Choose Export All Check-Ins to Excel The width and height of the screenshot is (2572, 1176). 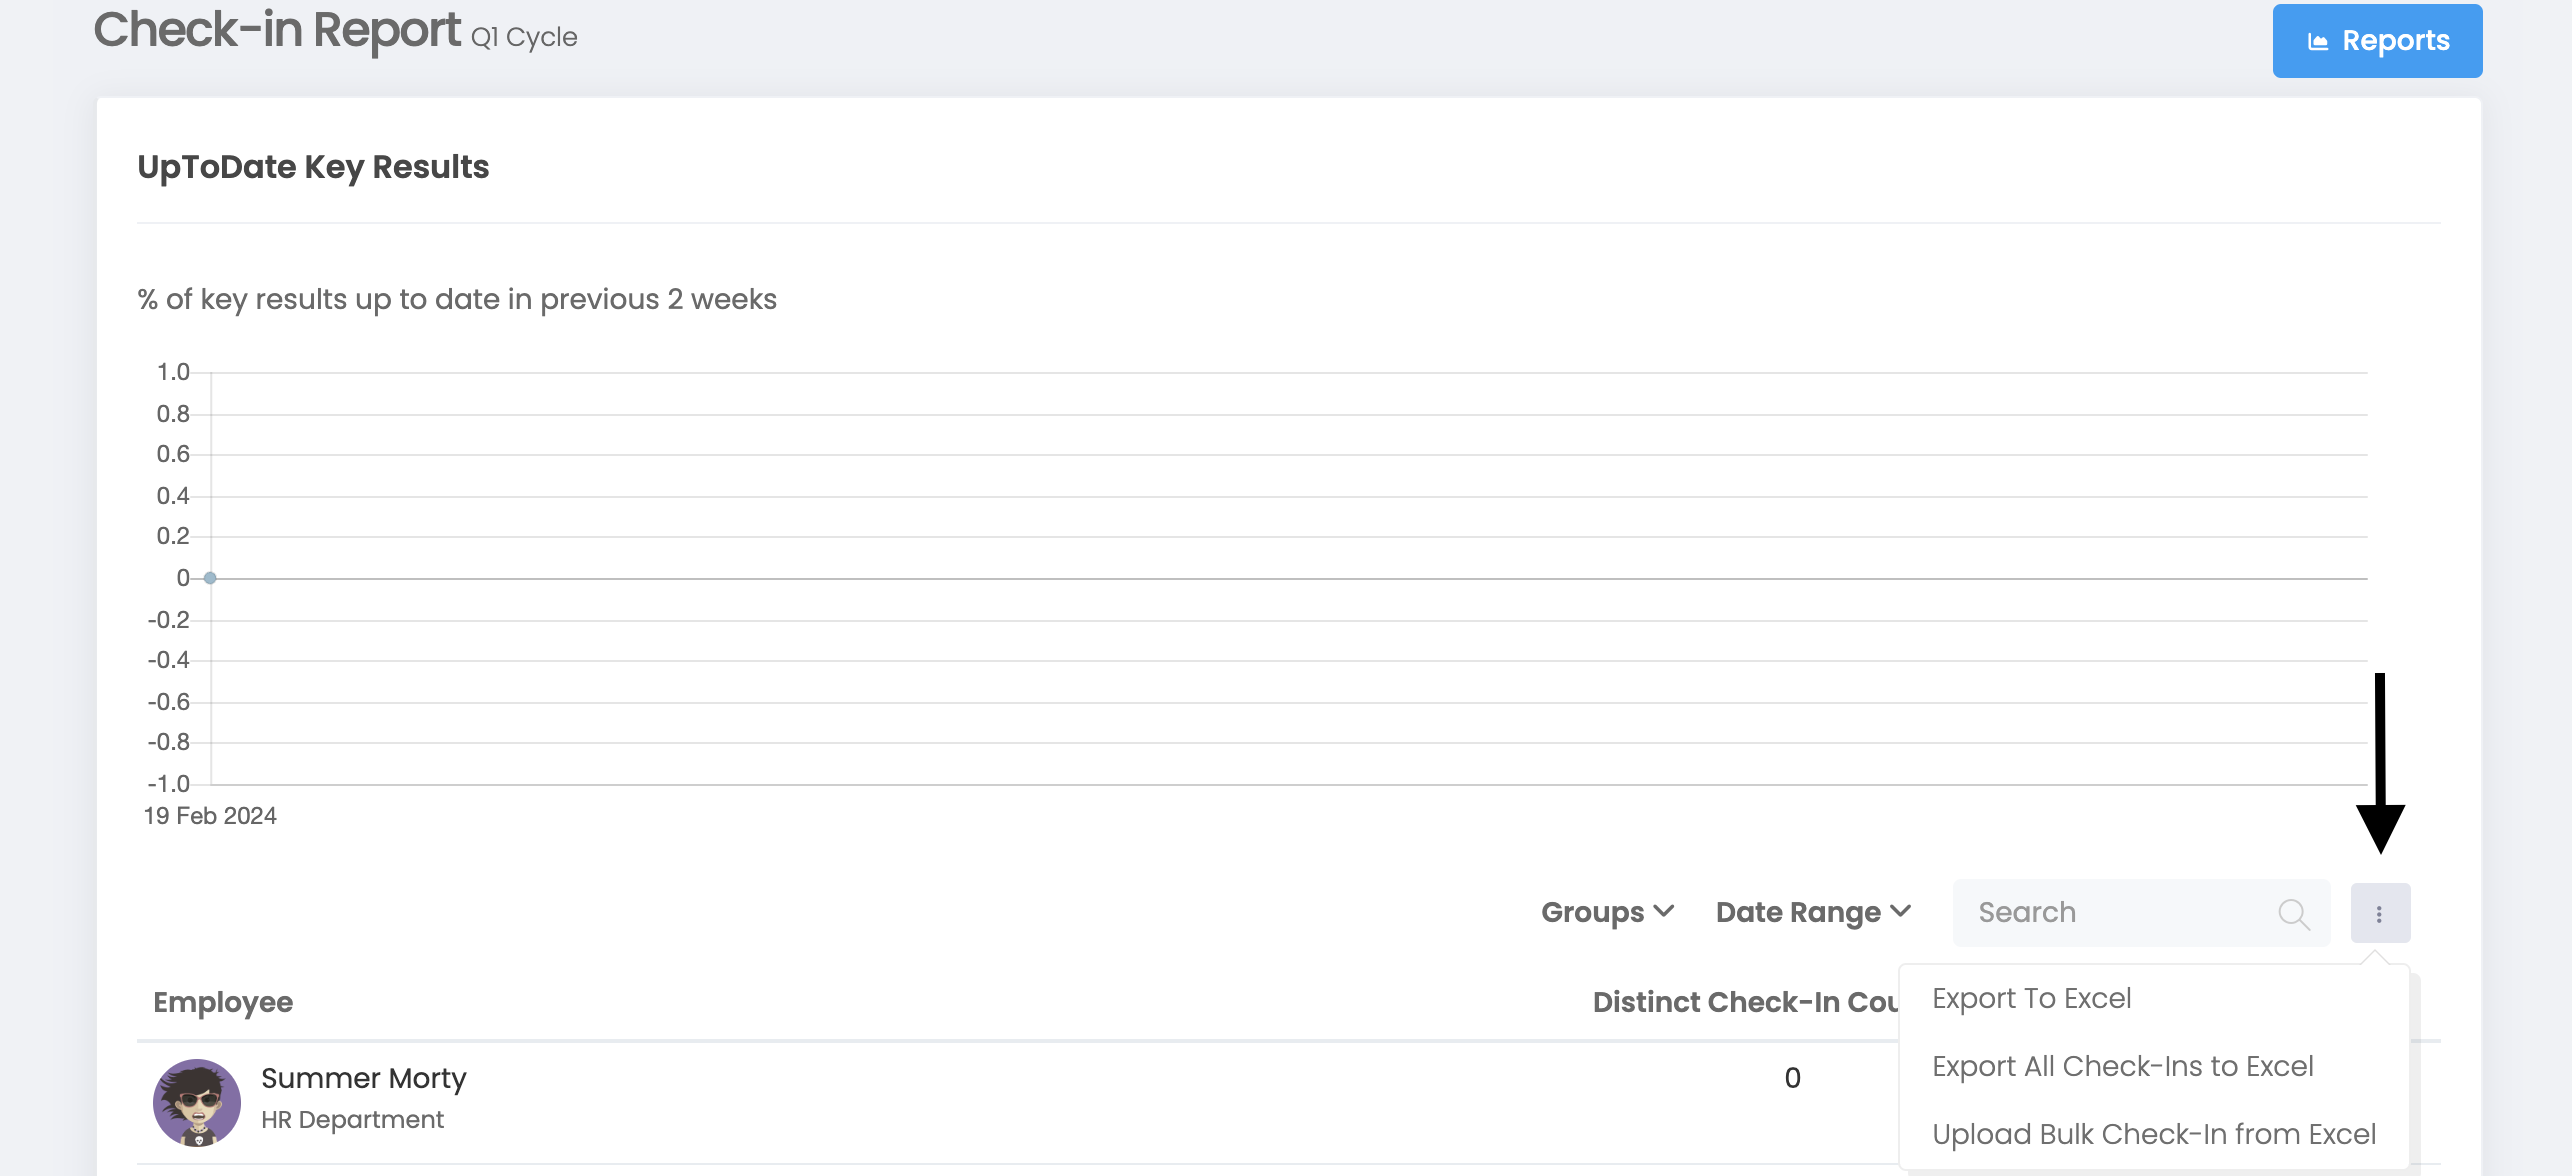click(x=2122, y=1066)
